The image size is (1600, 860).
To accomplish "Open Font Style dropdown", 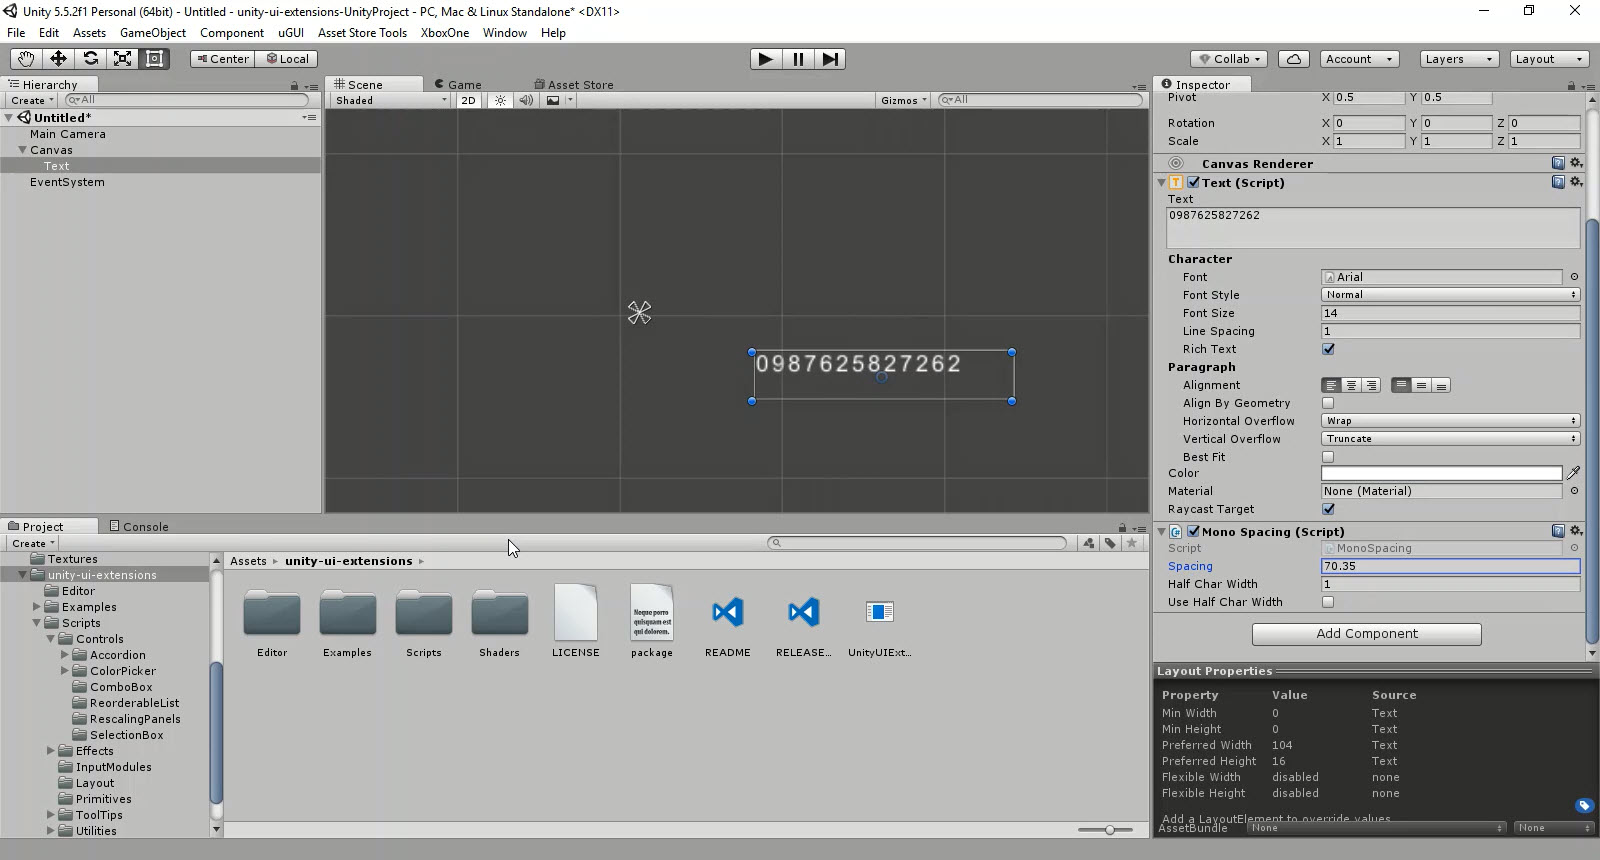I will [1451, 295].
